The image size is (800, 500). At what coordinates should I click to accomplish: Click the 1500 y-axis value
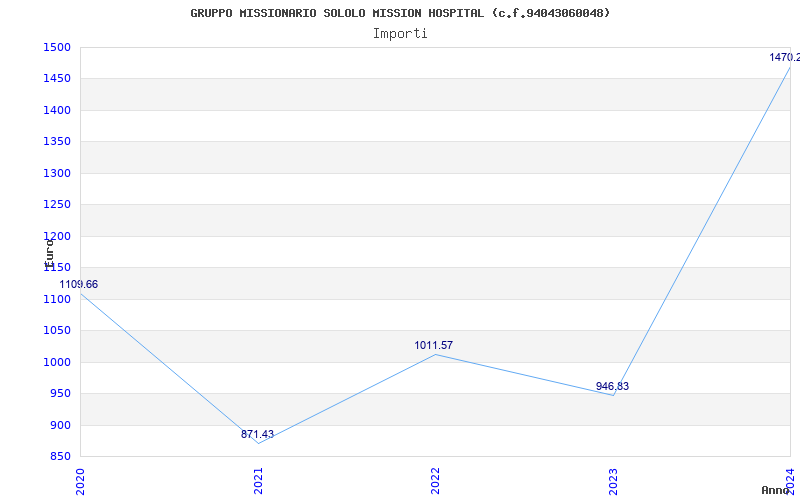57,47
